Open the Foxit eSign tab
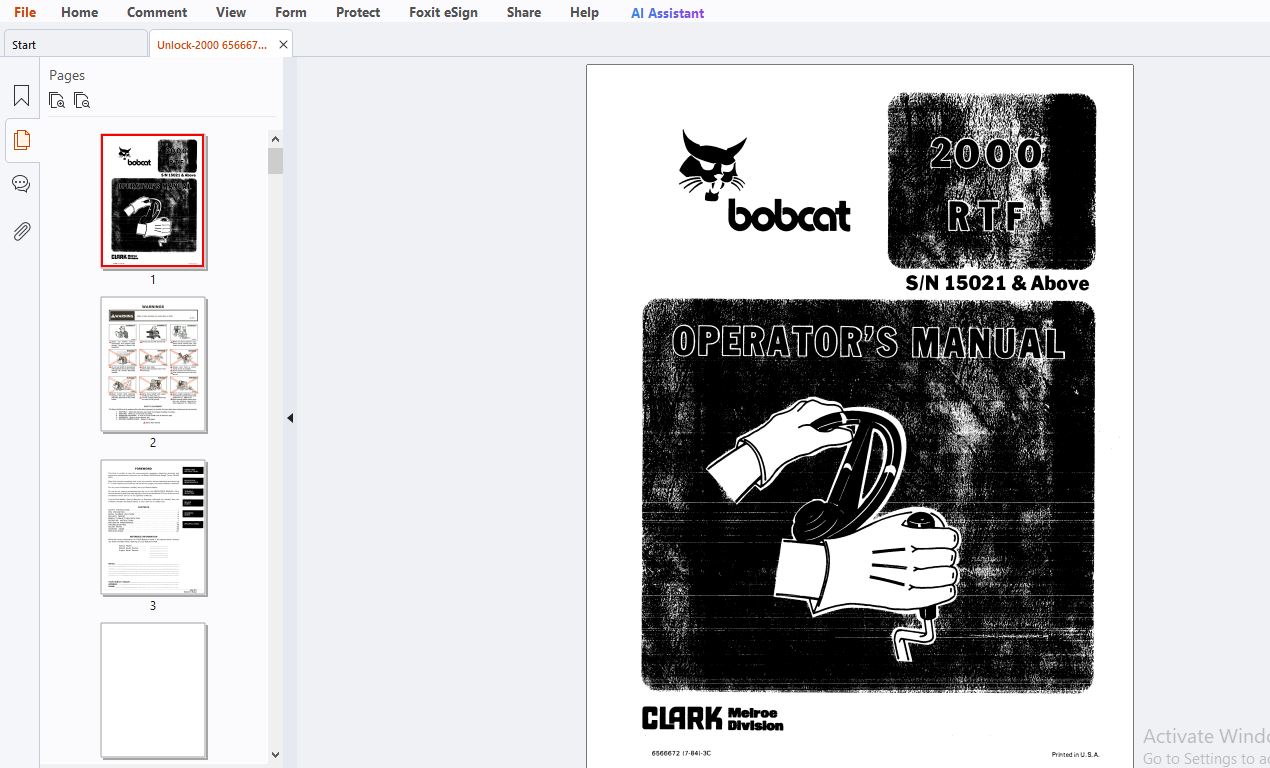1270x768 pixels. click(443, 12)
